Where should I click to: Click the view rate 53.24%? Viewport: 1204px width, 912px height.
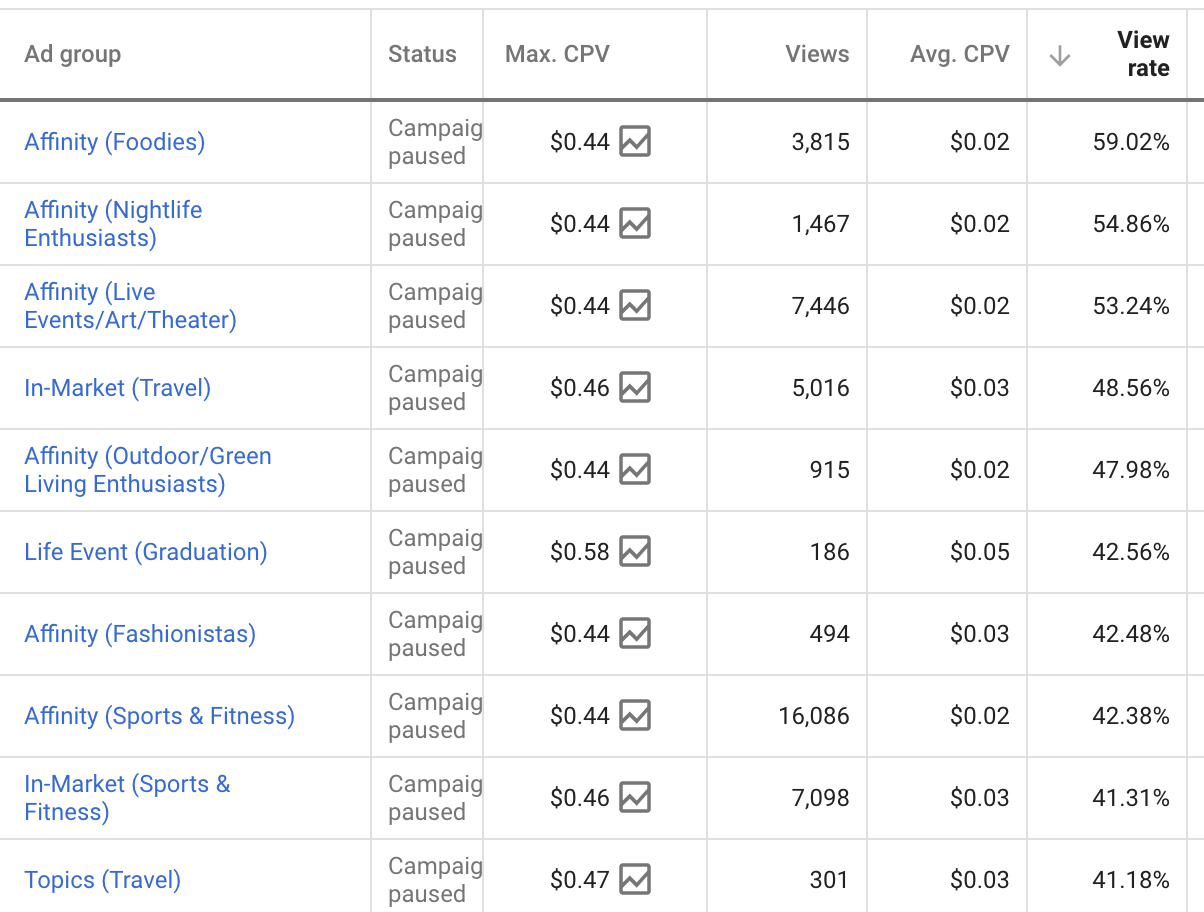tap(1131, 306)
